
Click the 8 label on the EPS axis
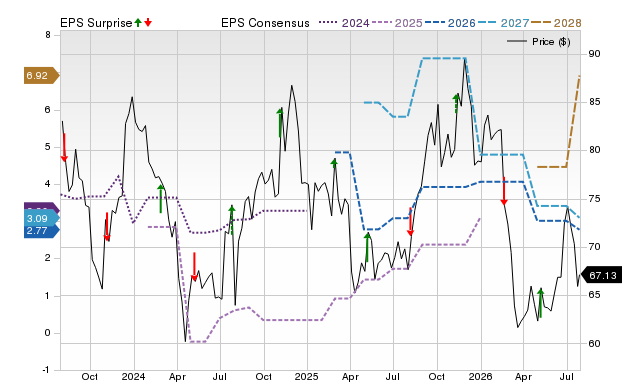(x=48, y=35)
